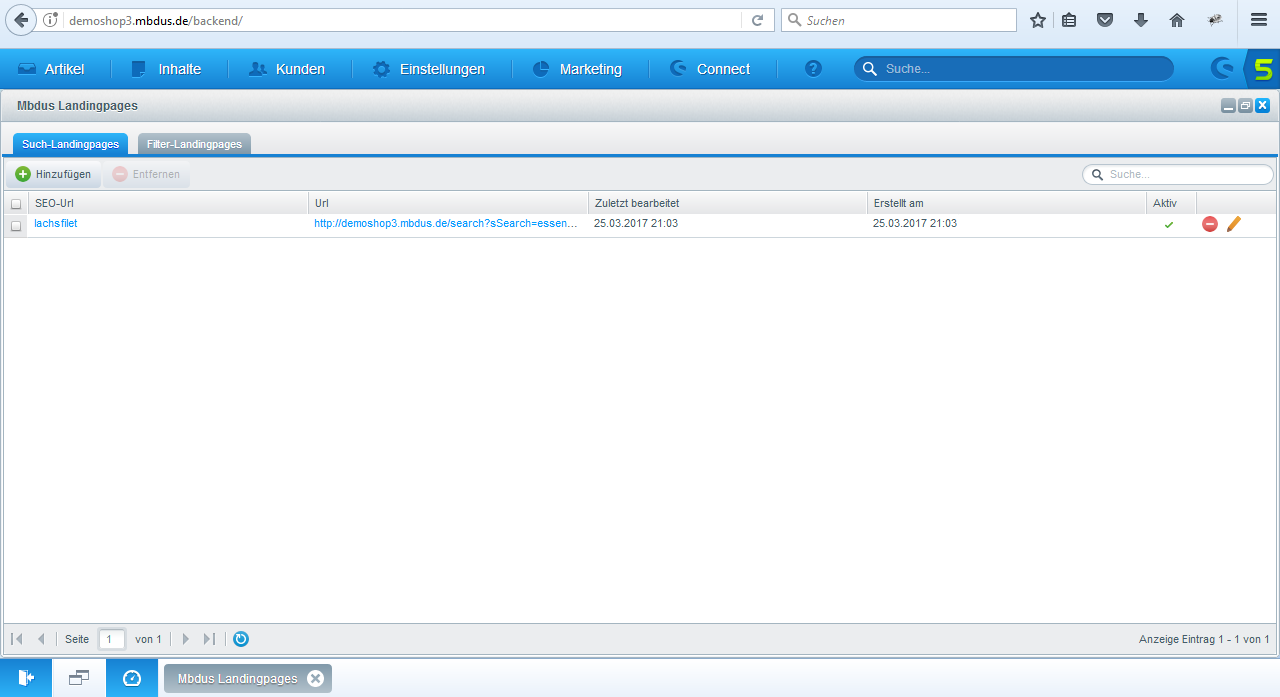Open the Firefox hamburger menu
Screen dimensions: 1280x697
point(1258,20)
